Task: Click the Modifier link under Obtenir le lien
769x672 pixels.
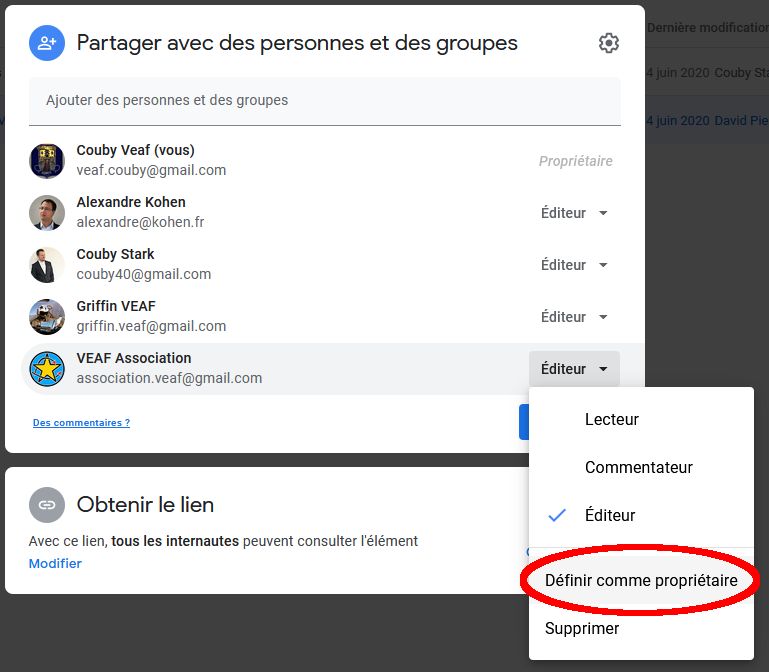Action: coord(55,563)
